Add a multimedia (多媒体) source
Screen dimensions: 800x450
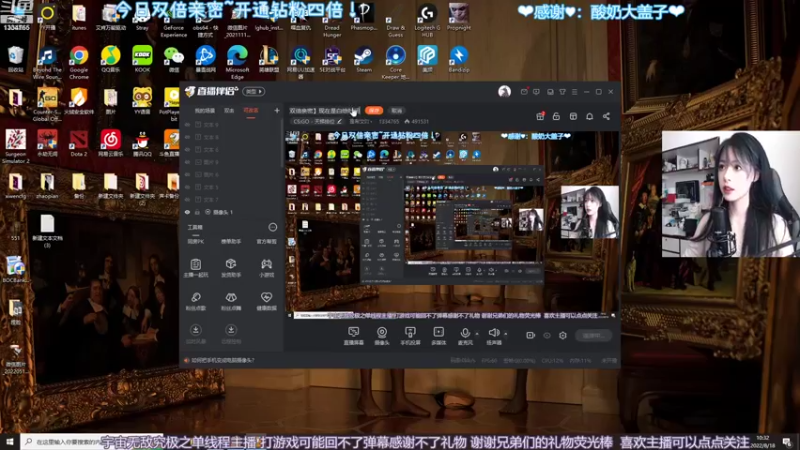click(x=438, y=336)
